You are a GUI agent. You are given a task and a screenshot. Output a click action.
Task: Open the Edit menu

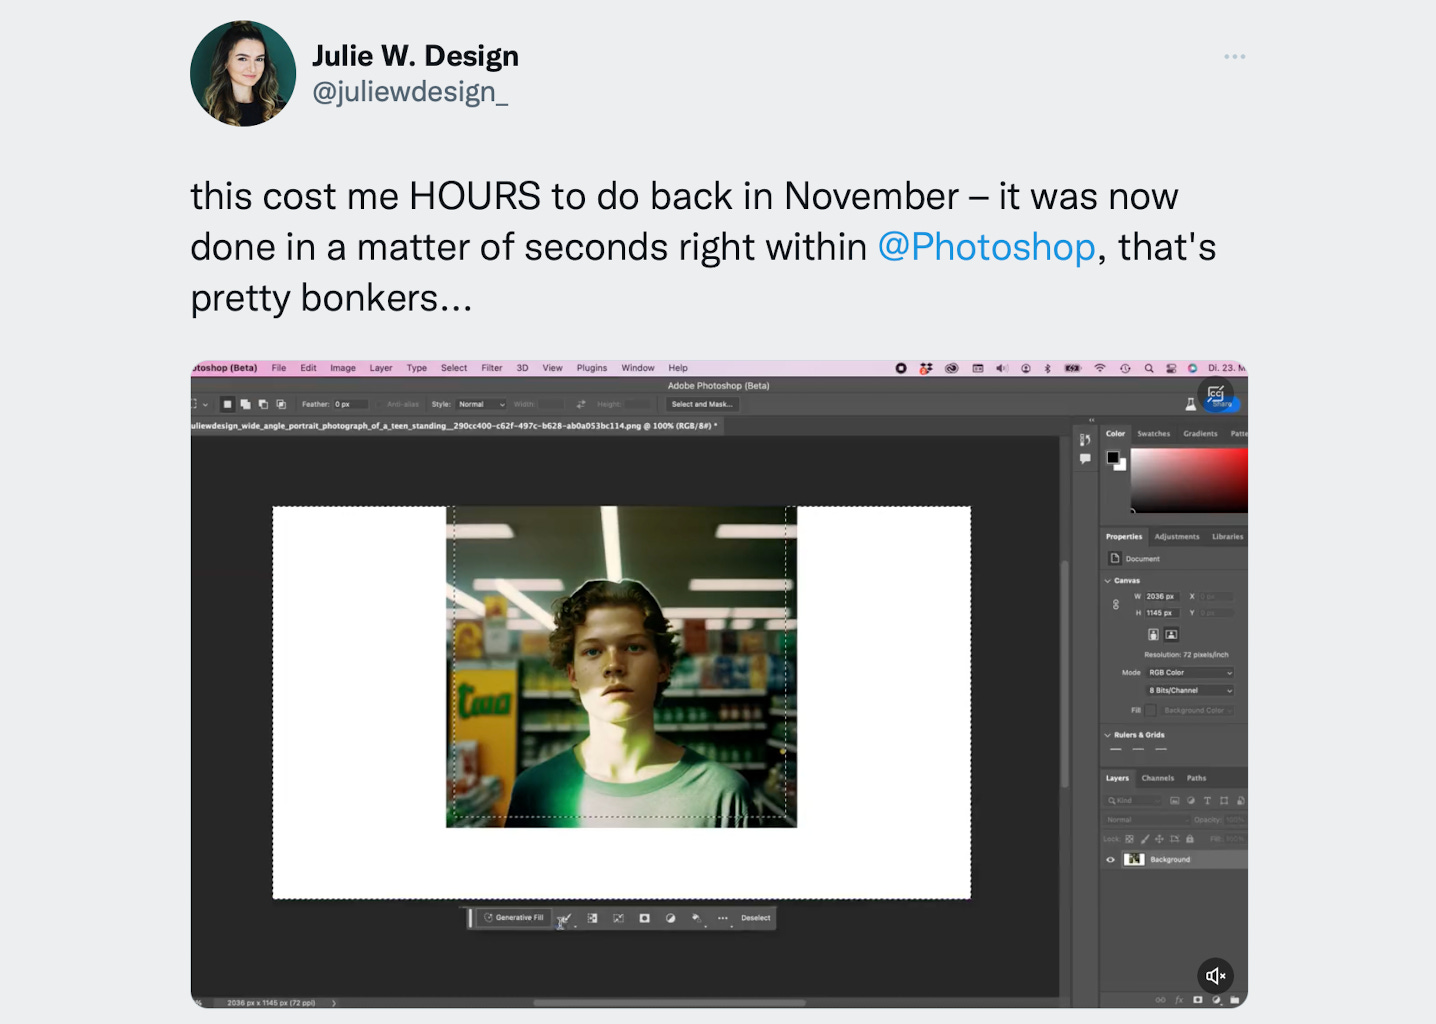point(308,368)
